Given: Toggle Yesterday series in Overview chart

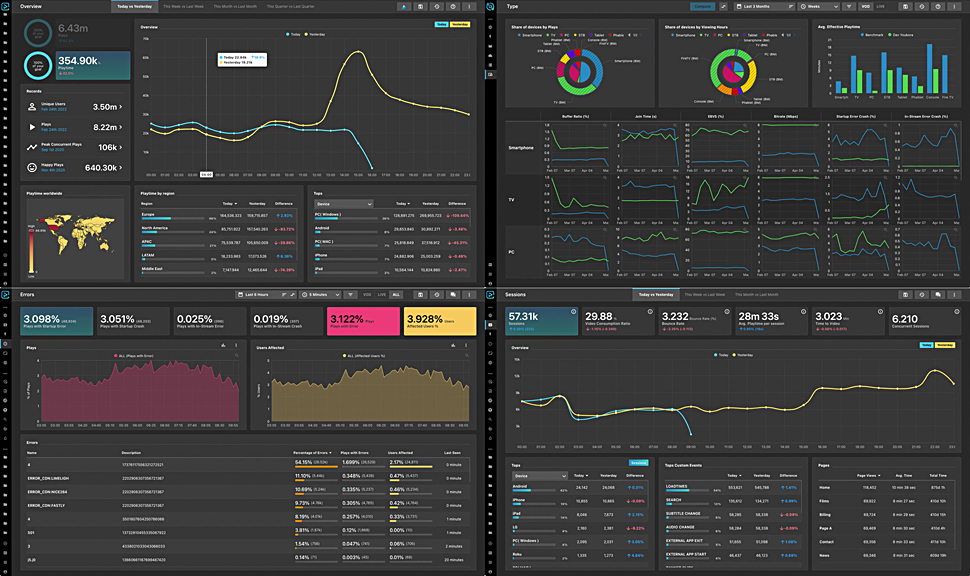Looking at the screenshot, I should pos(315,35).
